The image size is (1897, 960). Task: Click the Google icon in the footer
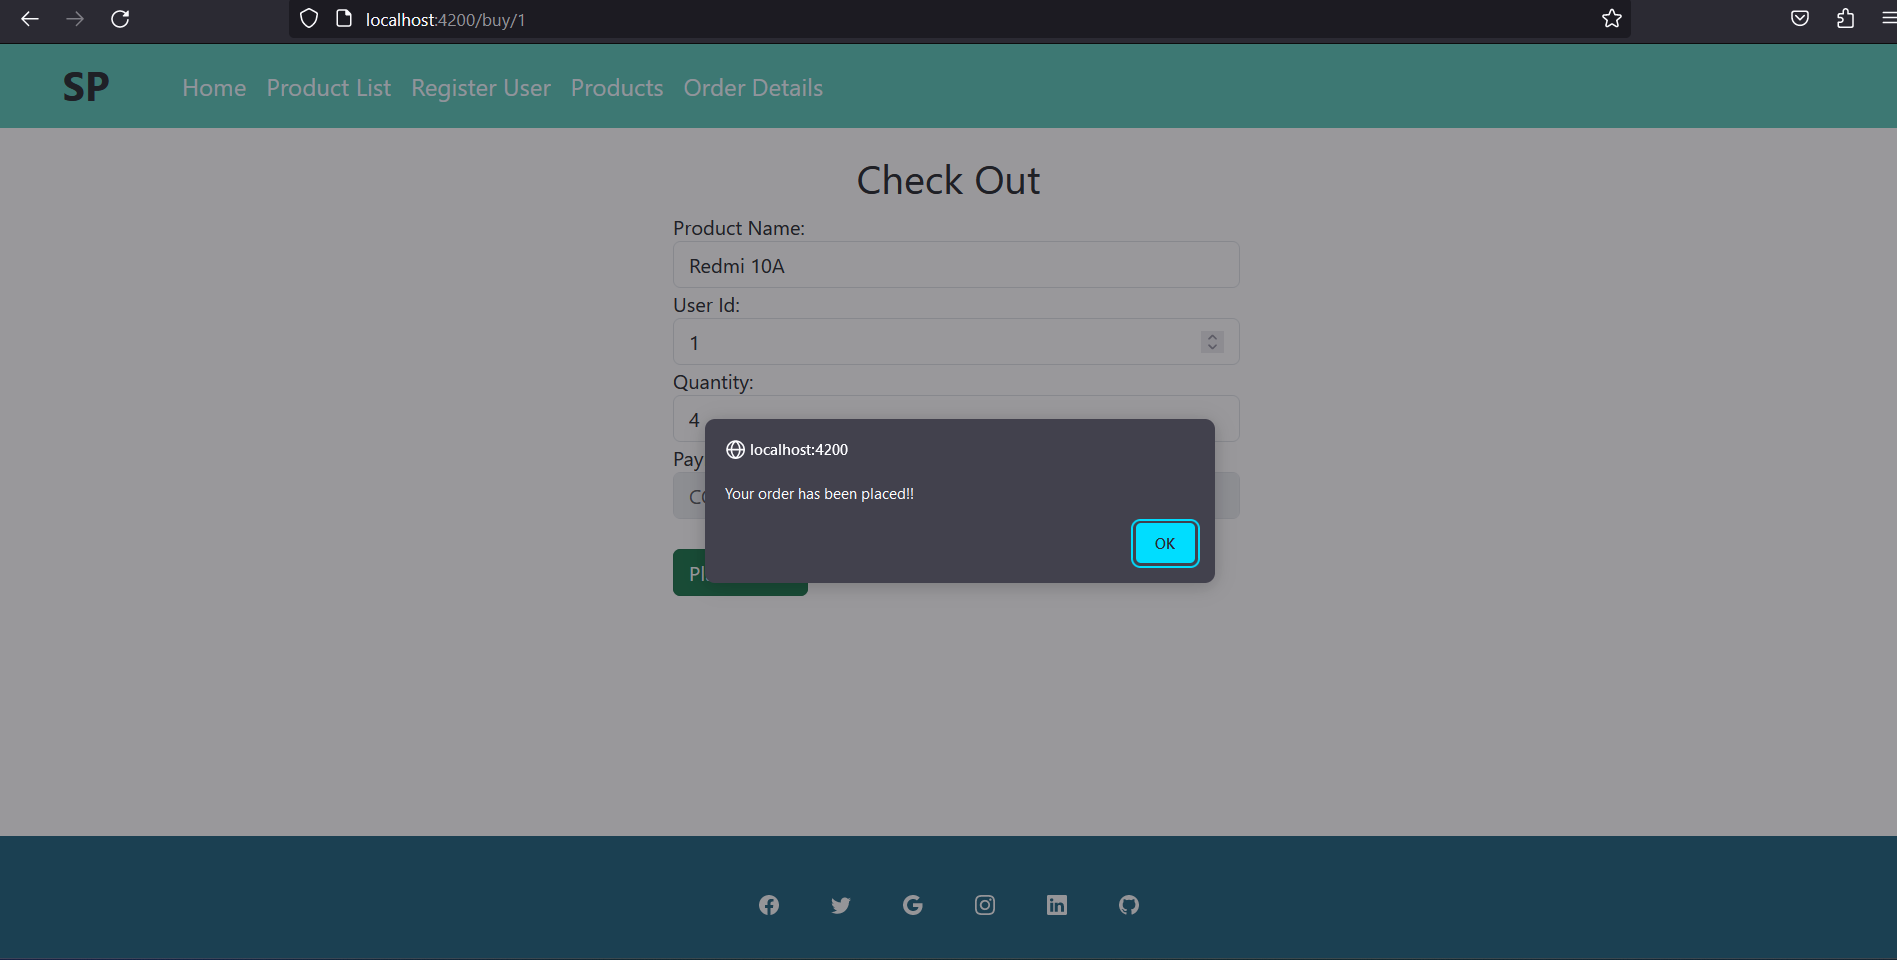[912, 905]
